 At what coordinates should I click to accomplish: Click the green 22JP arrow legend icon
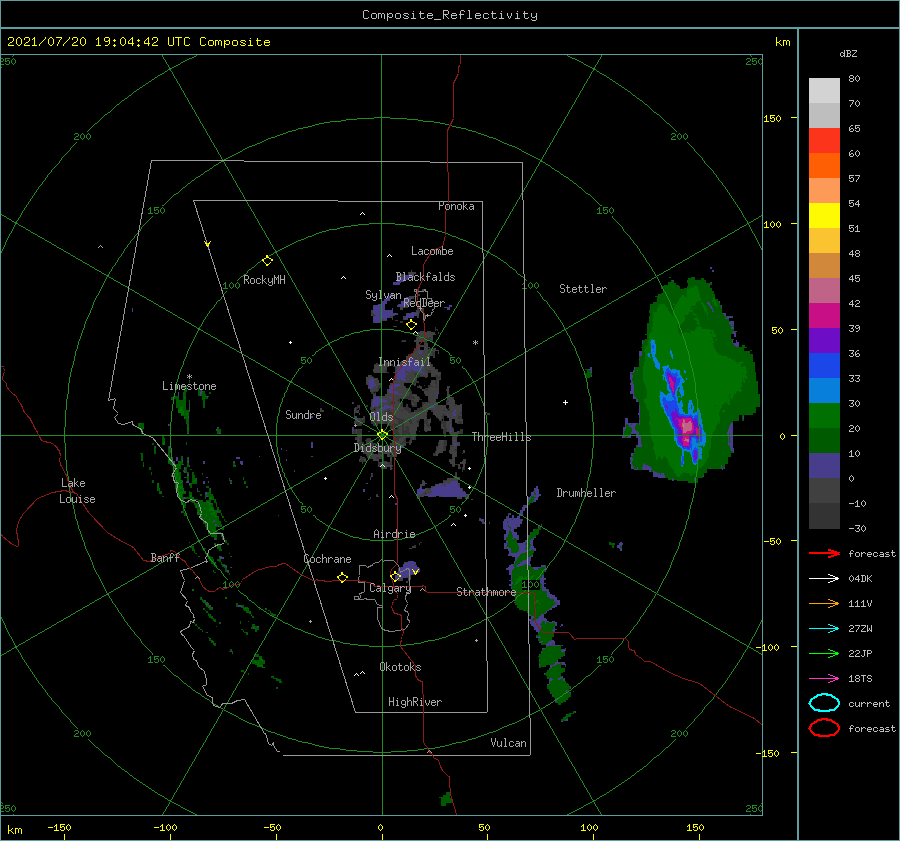(824, 653)
